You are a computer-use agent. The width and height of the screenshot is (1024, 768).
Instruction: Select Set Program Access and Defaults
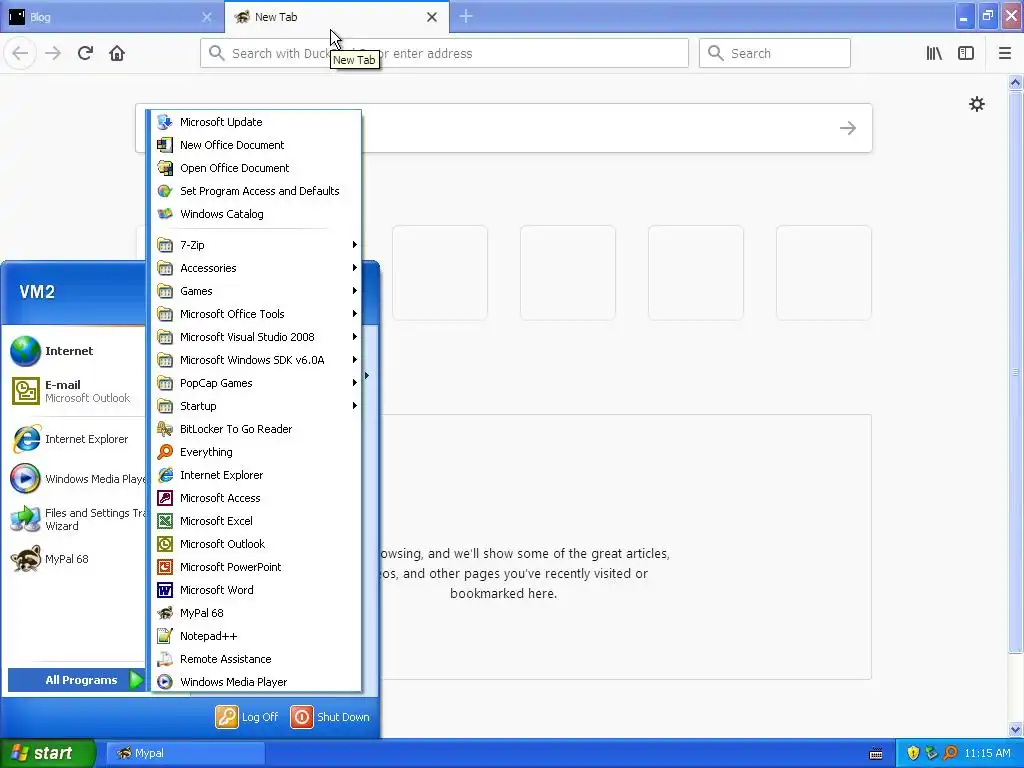pyautogui.click(x=254, y=191)
